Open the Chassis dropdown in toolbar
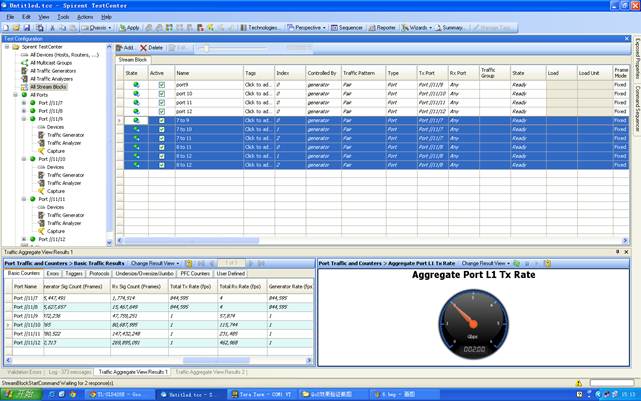This screenshot has height=401, width=641. (x=96, y=28)
